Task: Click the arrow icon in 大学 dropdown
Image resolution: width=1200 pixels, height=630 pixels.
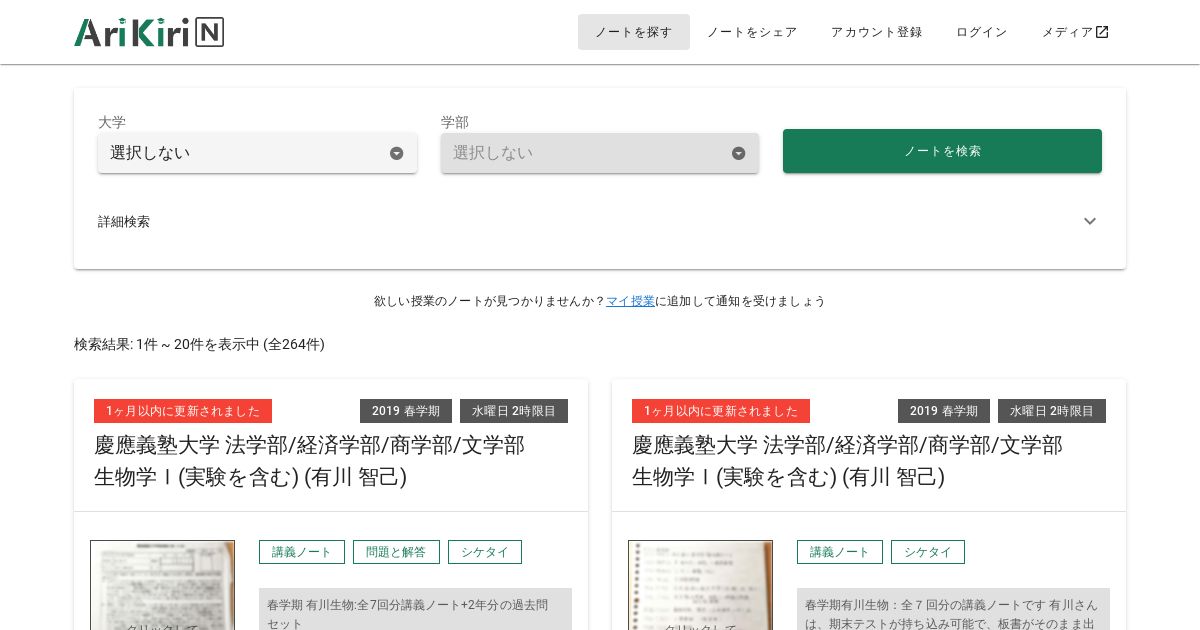Action: coord(397,153)
